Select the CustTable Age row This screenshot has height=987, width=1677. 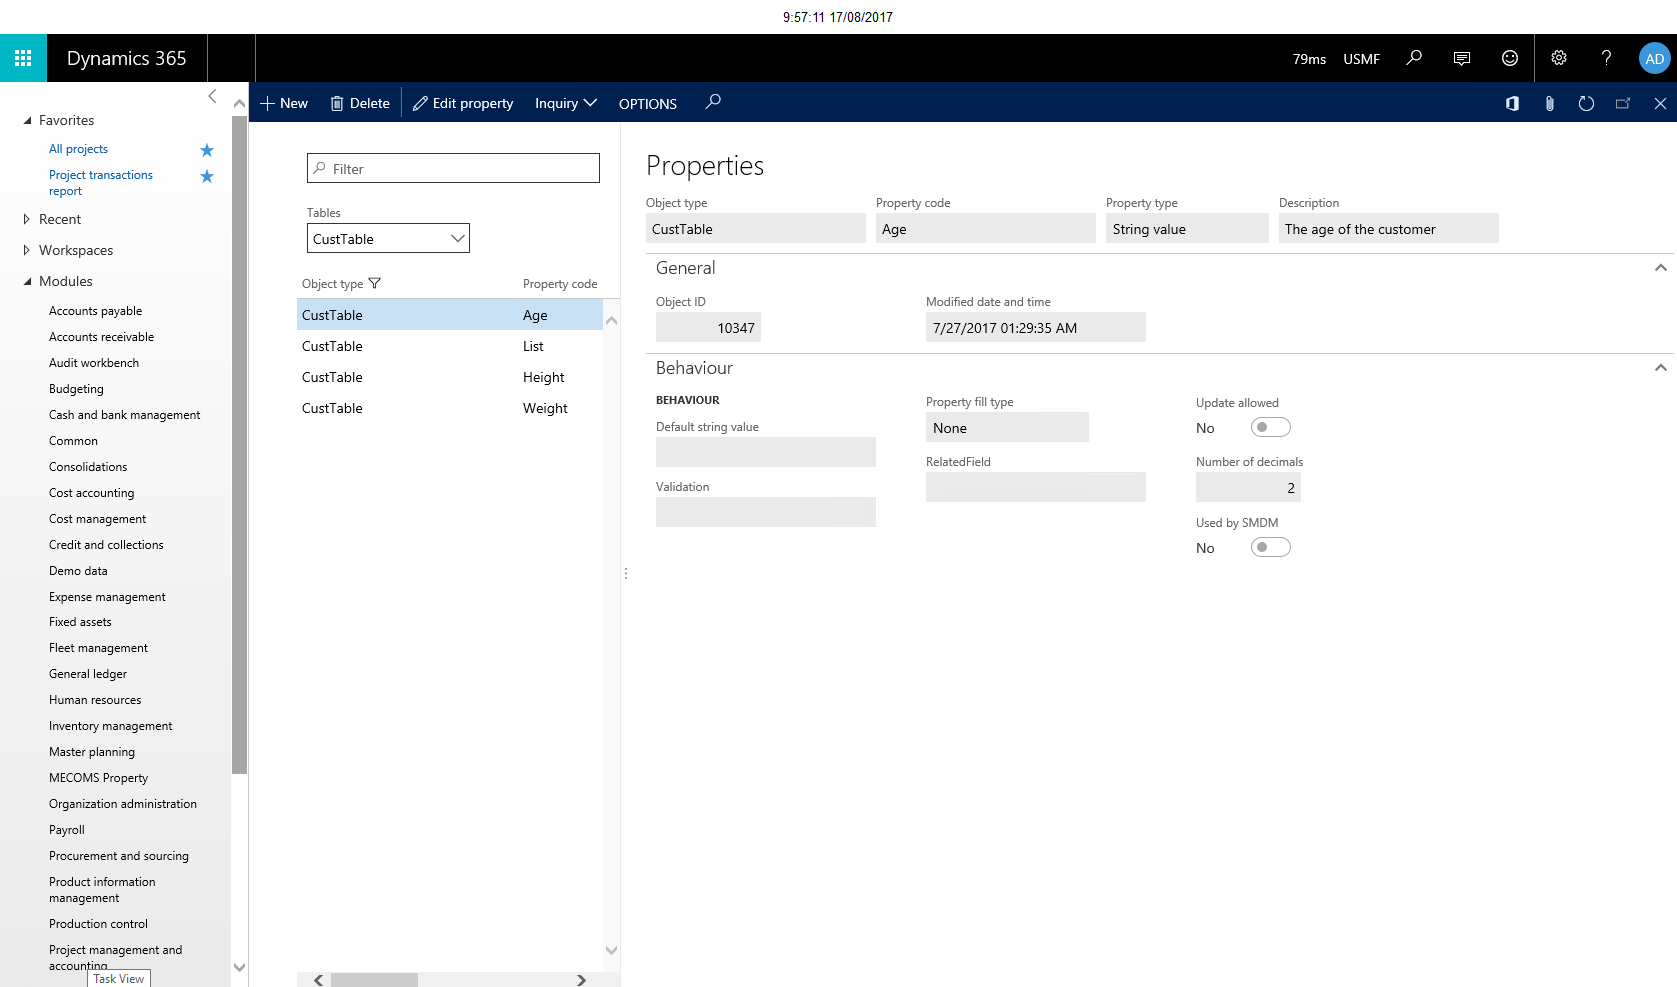point(450,315)
